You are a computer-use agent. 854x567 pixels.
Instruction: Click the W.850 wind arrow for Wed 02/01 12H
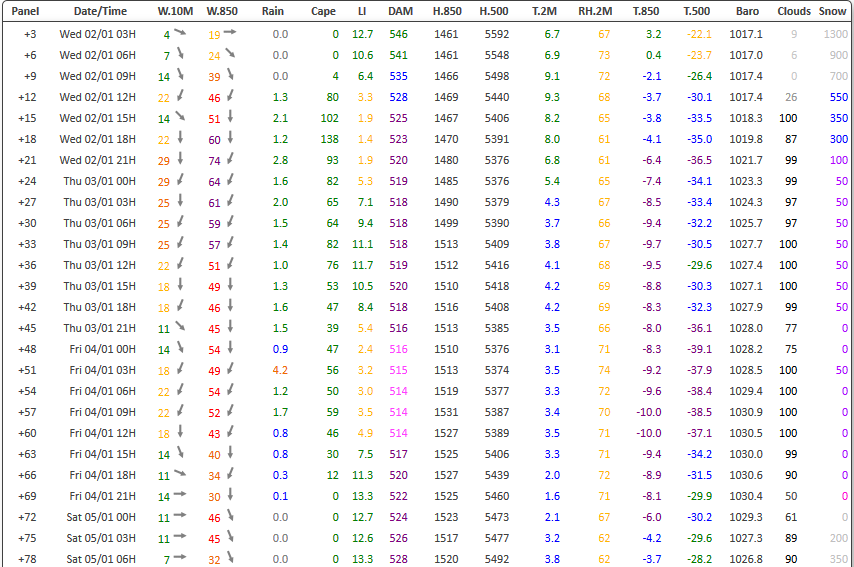(230, 96)
